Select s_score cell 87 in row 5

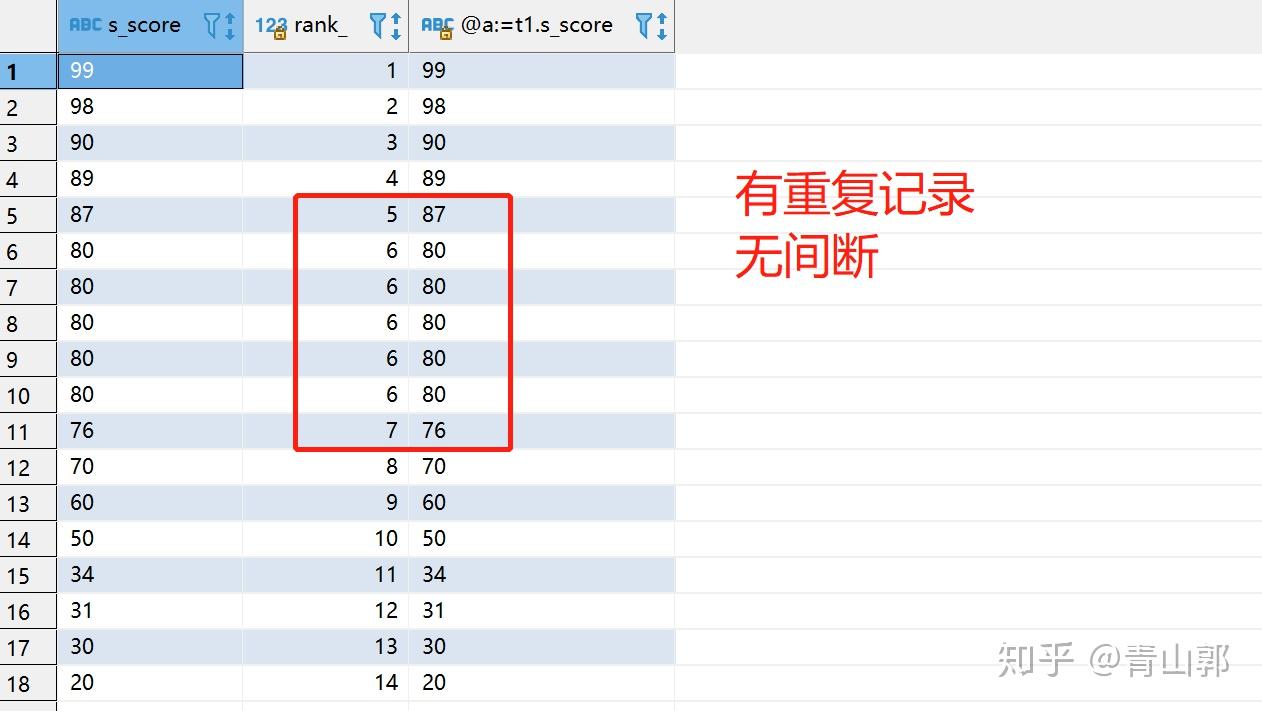tap(150, 215)
